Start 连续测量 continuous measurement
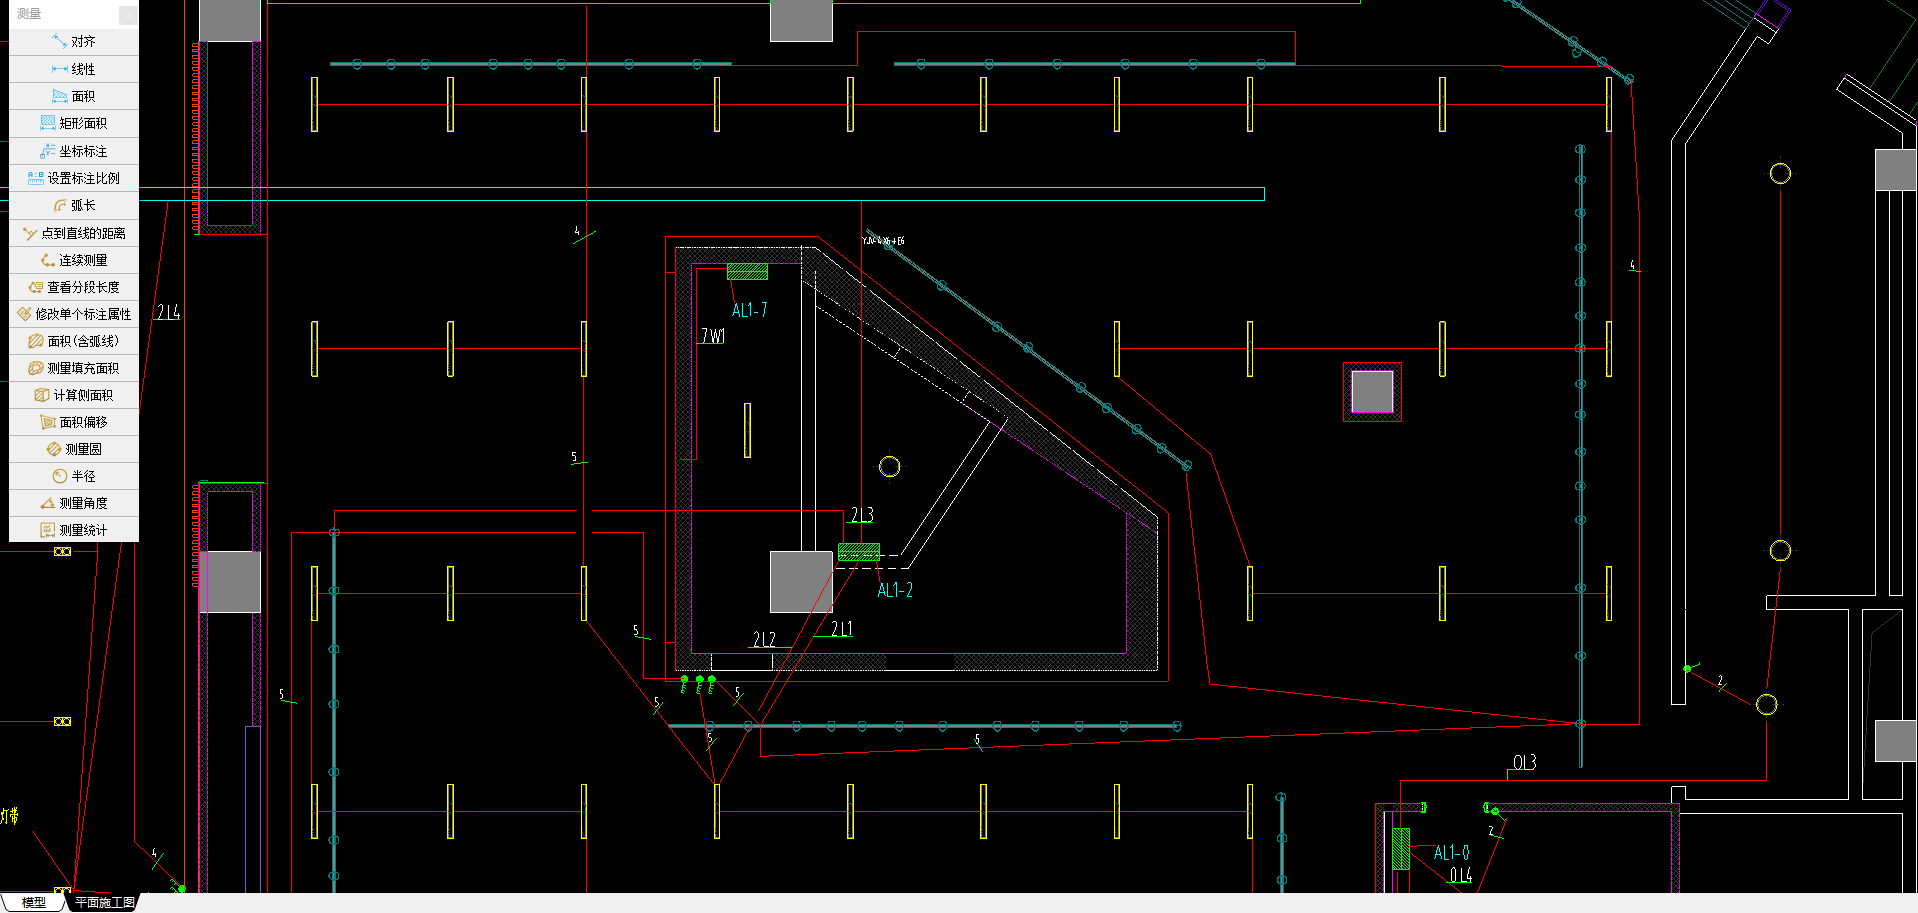1918x913 pixels. point(74,260)
